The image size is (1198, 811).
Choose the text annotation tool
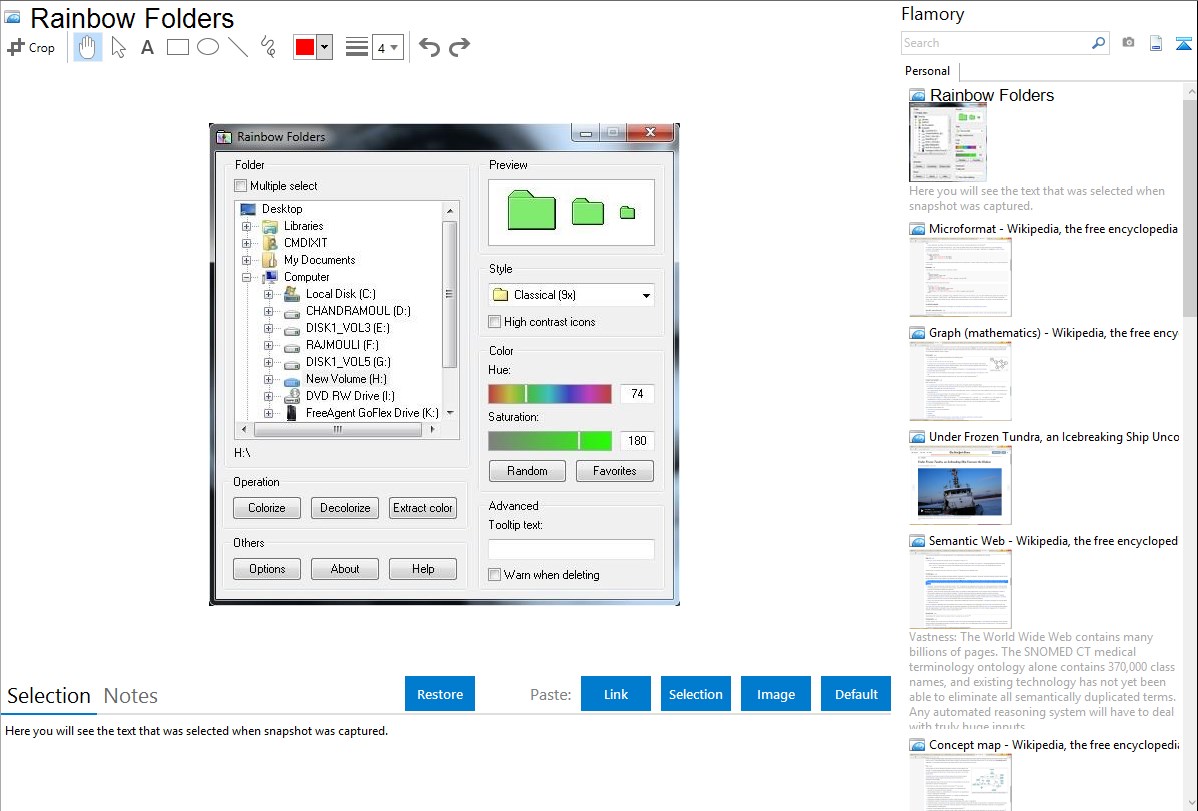point(147,47)
